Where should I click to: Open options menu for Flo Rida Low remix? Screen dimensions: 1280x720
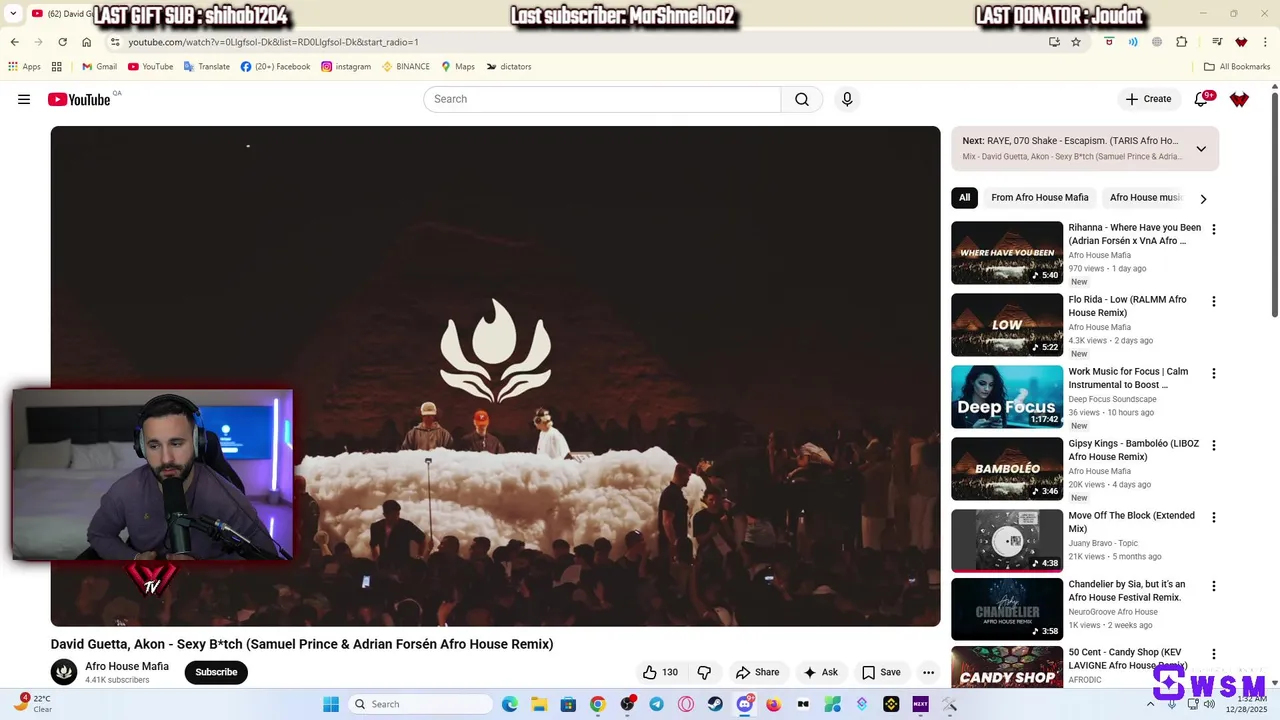click(1214, 301)
